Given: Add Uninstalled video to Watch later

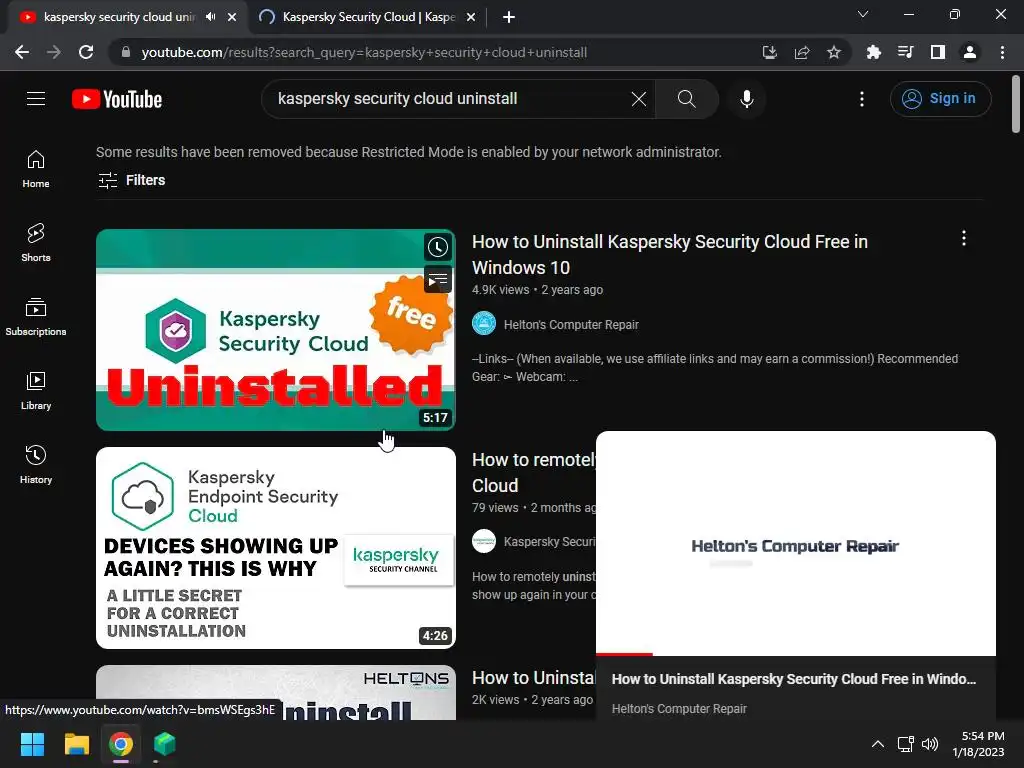Looking at the screenshot, I should click(438, 247).
